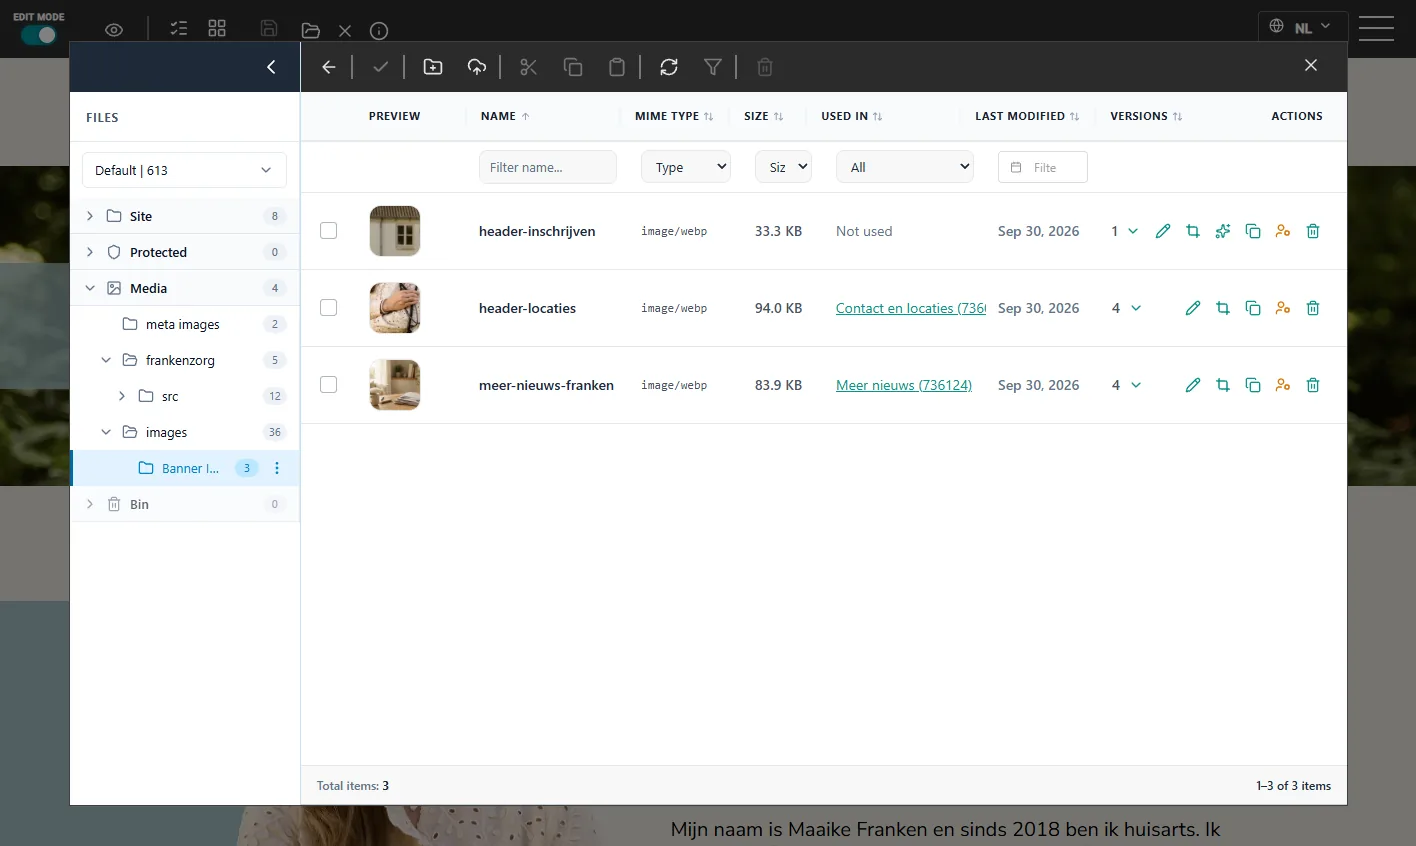Open the NL language selector

[1303, 27]
